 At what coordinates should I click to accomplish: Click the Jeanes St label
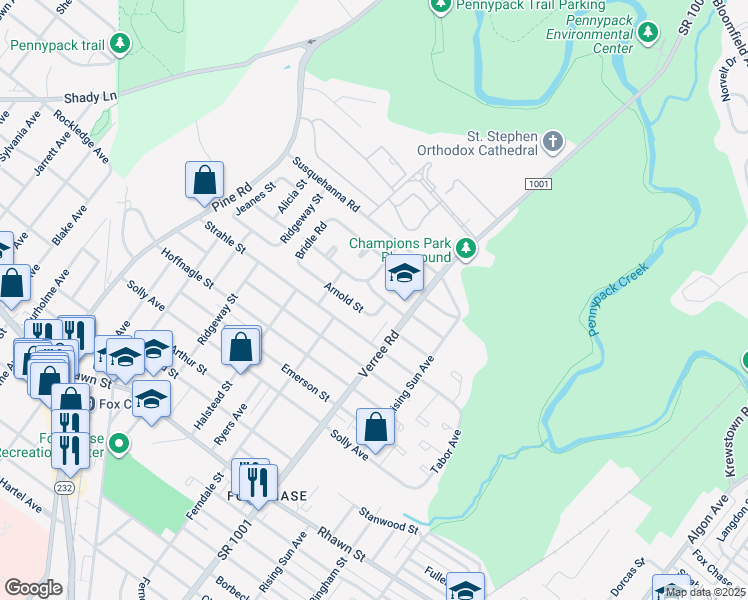tap(256, 198)
